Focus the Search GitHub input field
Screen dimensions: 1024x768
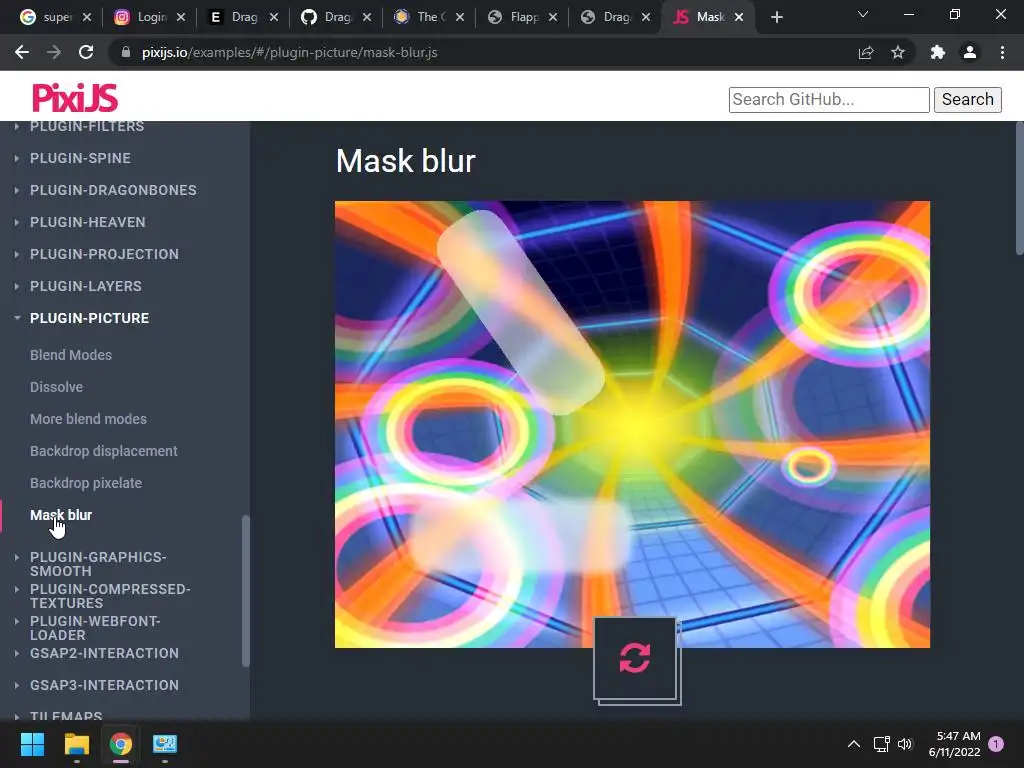(x=829, y=99)
